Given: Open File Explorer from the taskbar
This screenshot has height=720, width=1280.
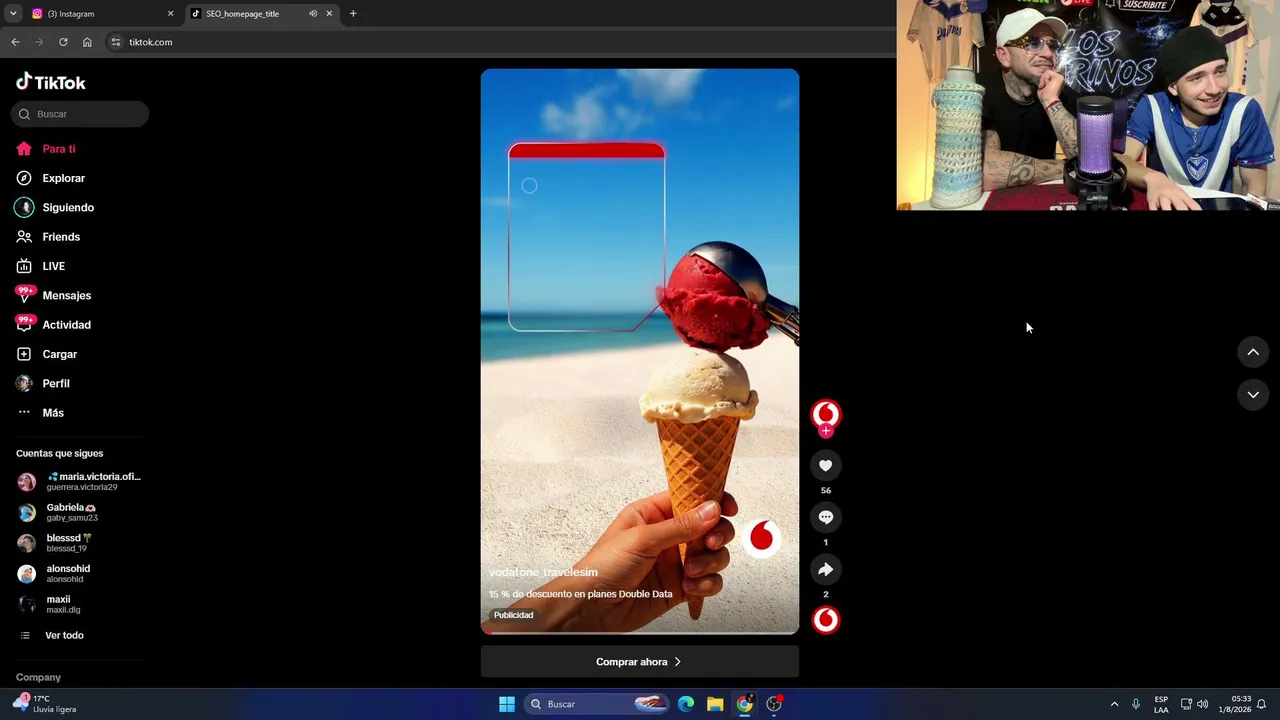Looking at the screenshot, I should 715,704.
